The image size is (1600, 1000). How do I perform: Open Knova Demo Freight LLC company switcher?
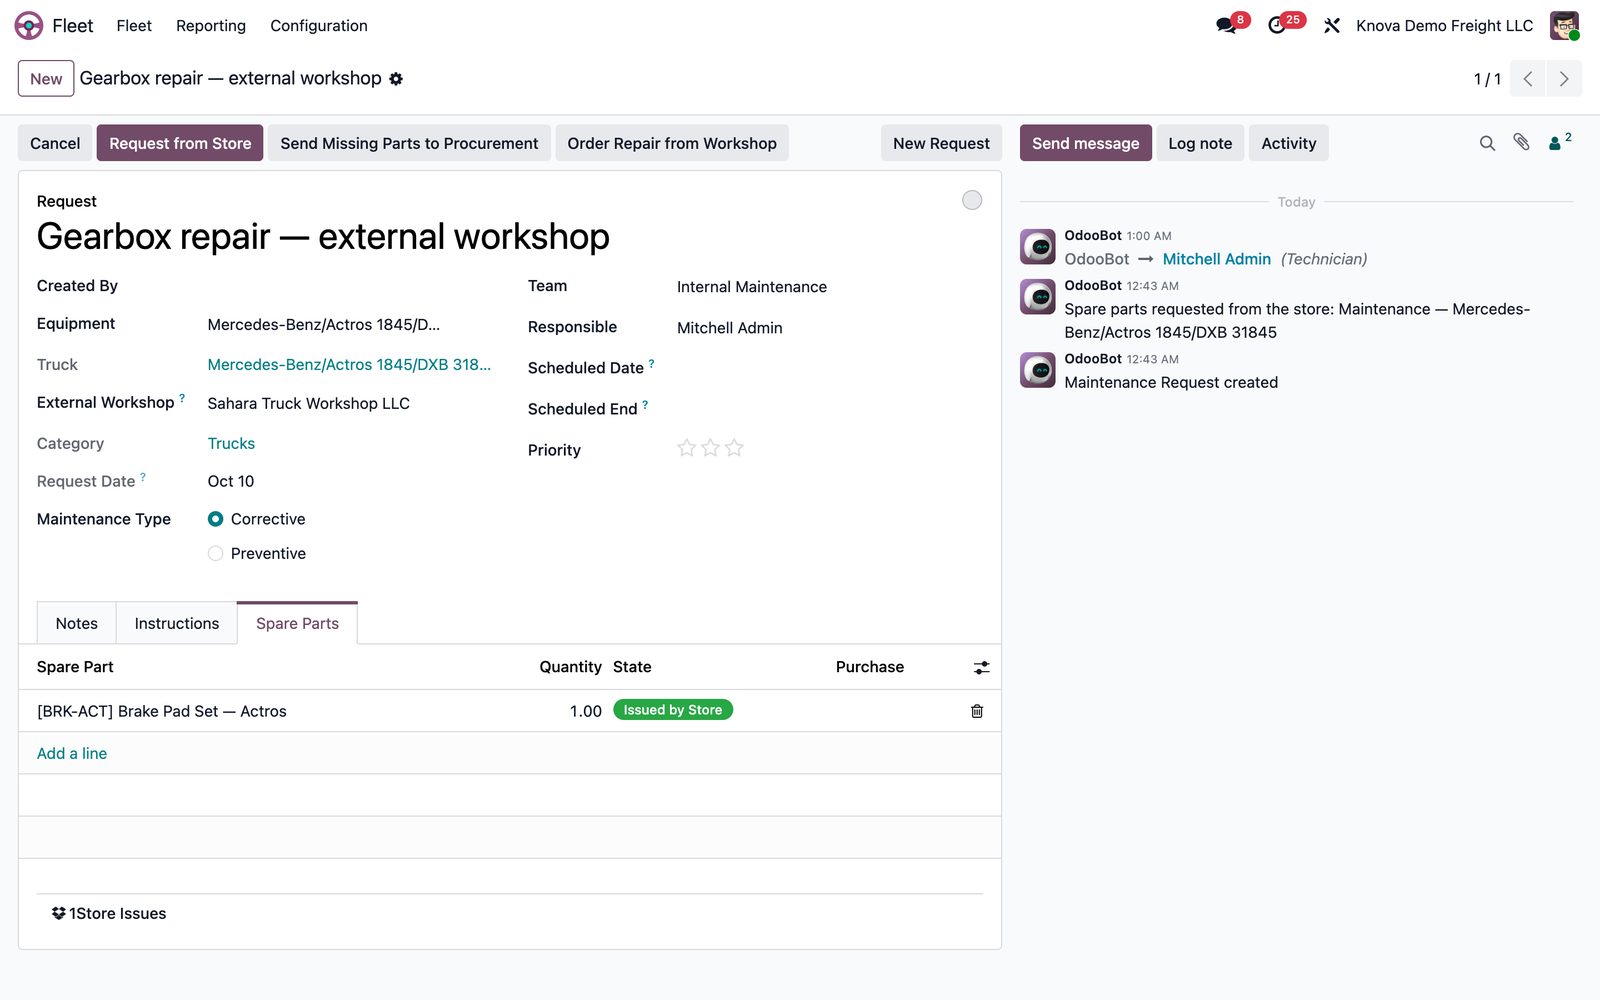[x=1444, y=26]
